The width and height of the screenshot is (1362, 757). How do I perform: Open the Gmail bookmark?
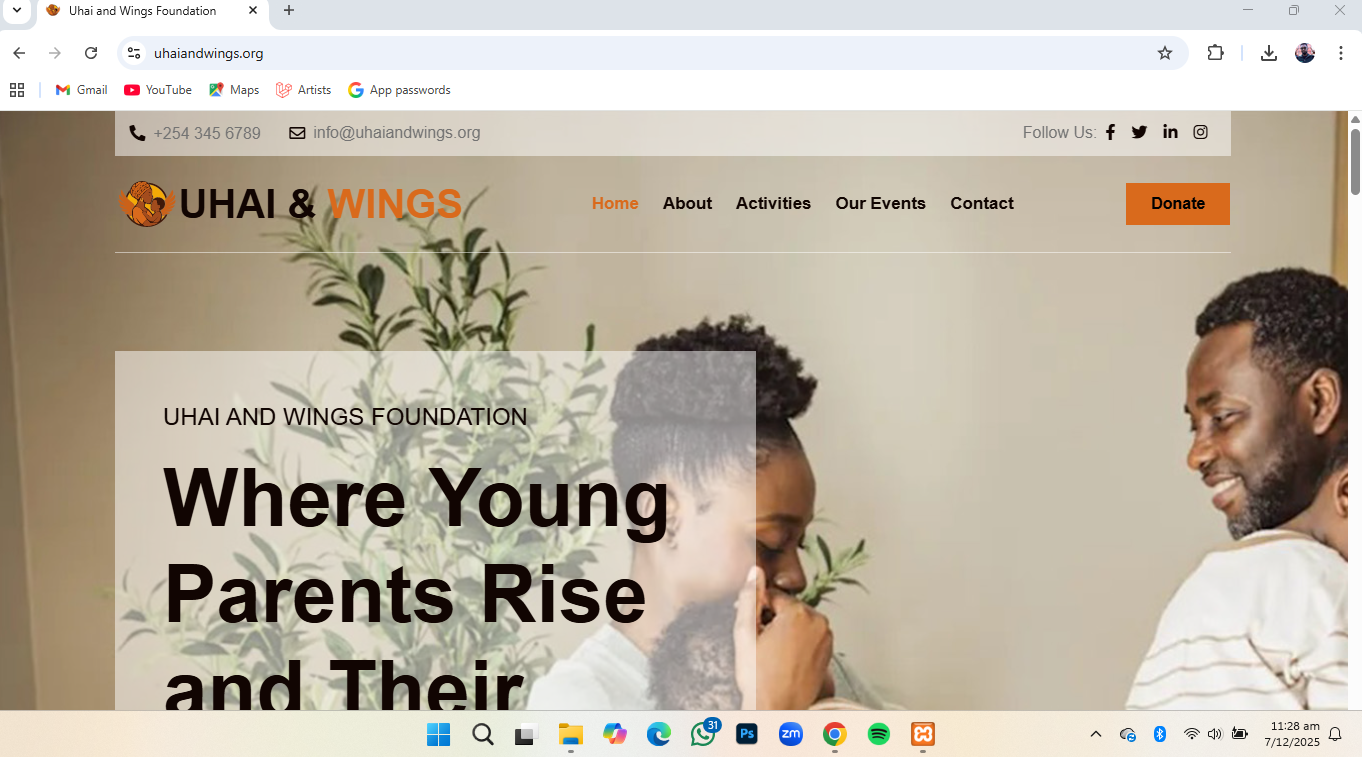tap(81, 90)
